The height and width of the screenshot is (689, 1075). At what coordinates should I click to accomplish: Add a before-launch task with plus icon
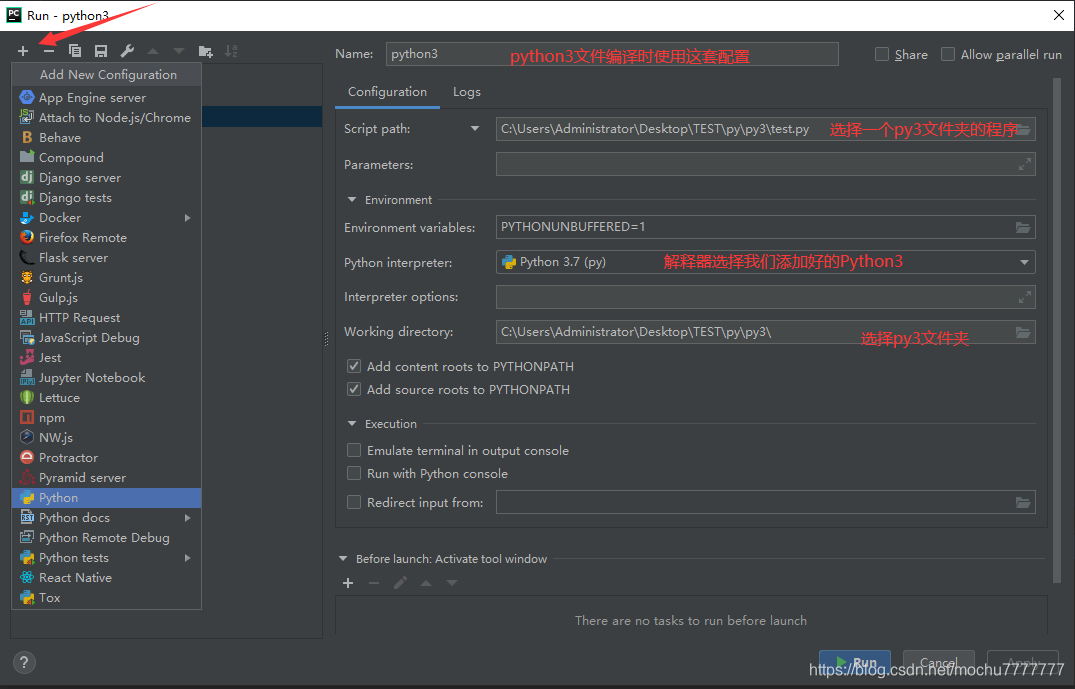point(348,583)
